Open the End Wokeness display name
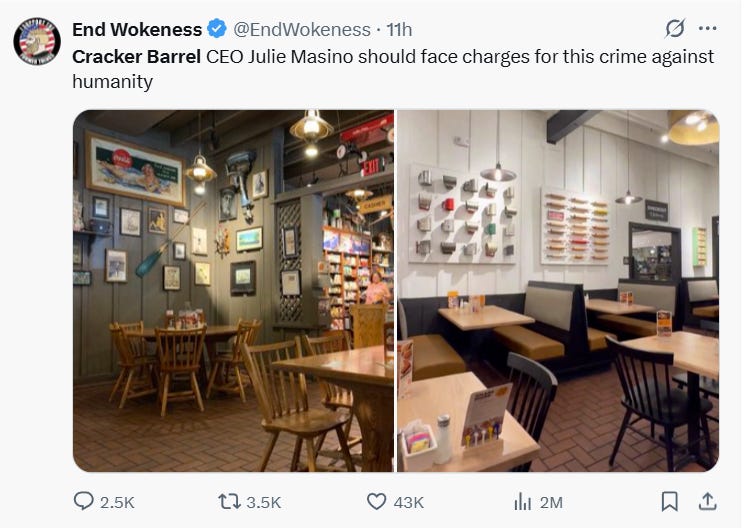This screenshot has height=528, width=747. click(x=137, y=30)
